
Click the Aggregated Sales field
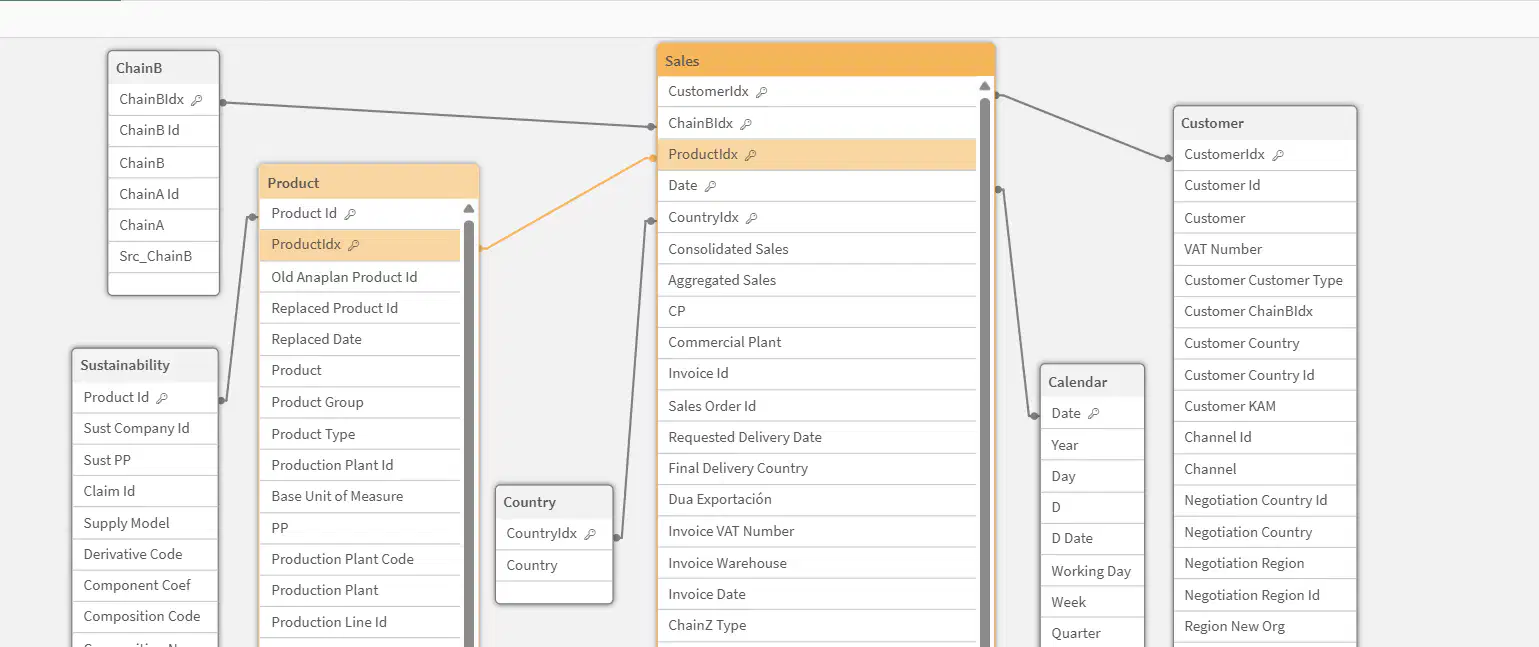817,280
